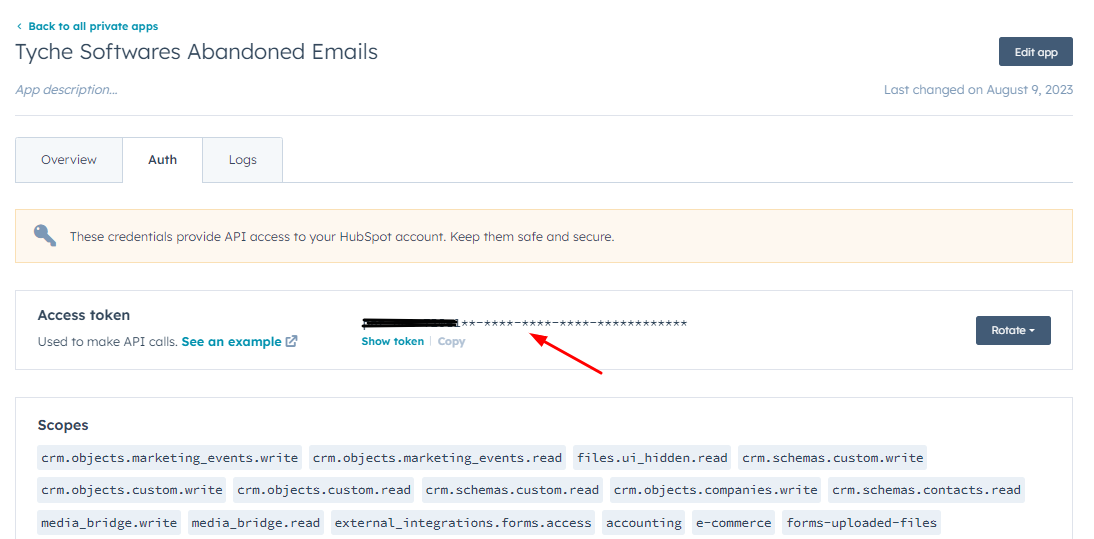Select the files.ui_hidden.read scope tag
The image size is (1094, 539).
652,458
